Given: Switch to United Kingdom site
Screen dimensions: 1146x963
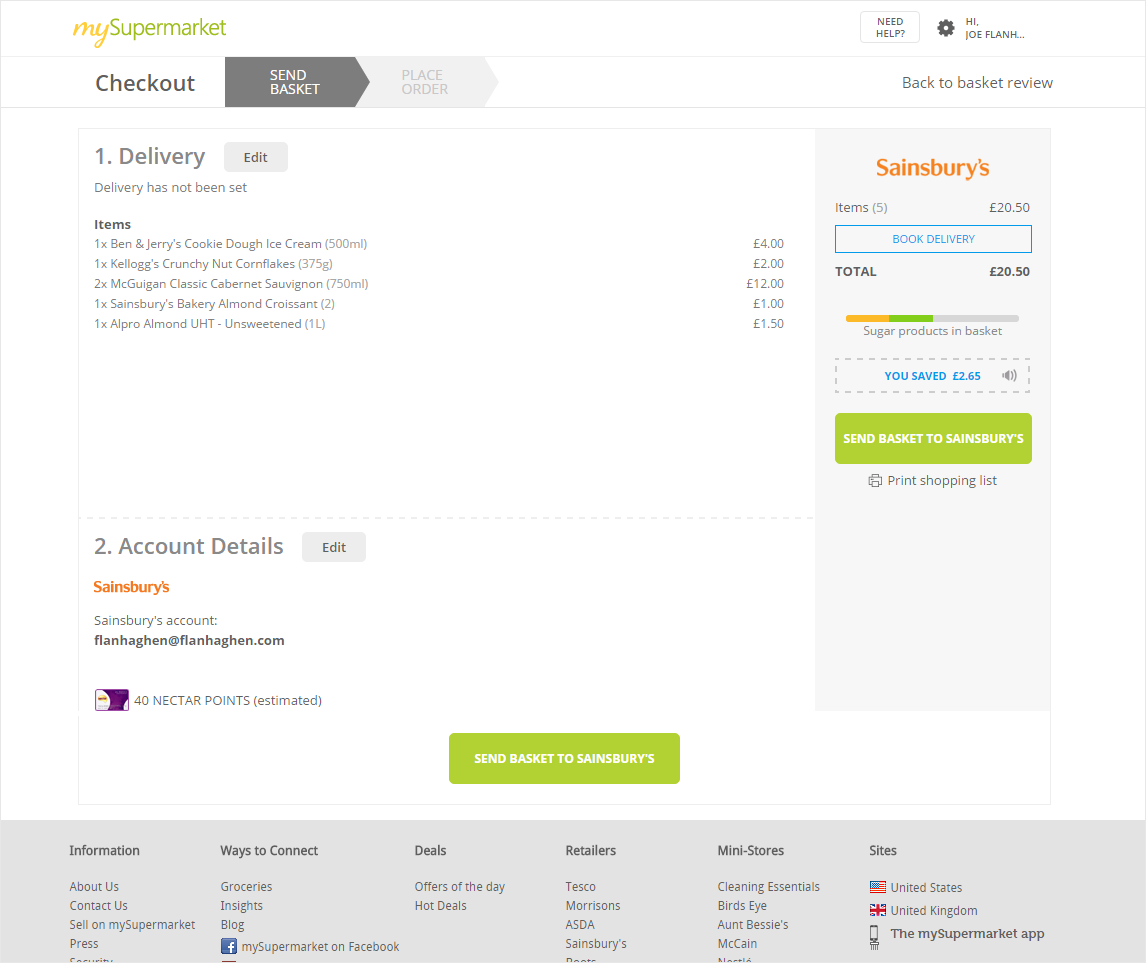Looking at the screenshot, I should point(934,910).
